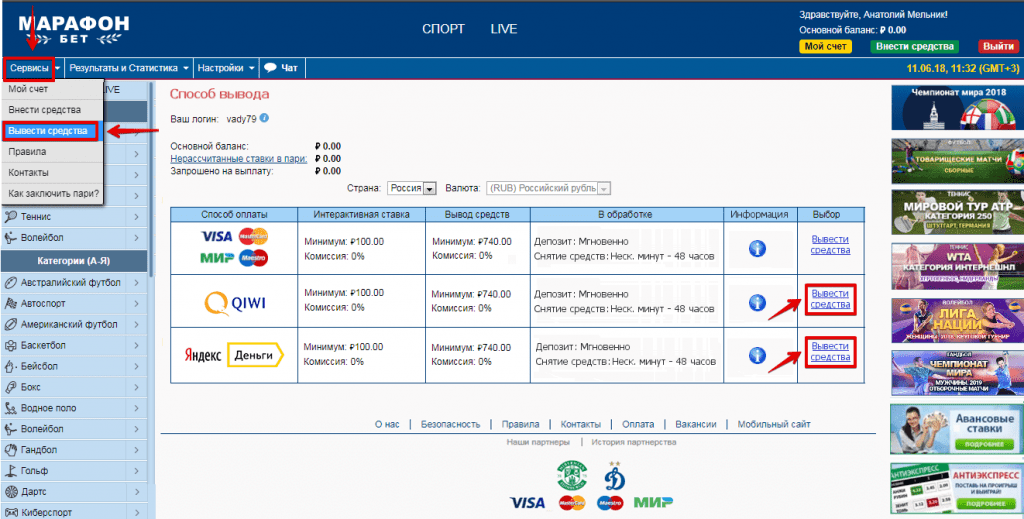Click Вывести средства link for VISA row
The width and height of the screenshot is (1024, 519).
tap(831, 245)
